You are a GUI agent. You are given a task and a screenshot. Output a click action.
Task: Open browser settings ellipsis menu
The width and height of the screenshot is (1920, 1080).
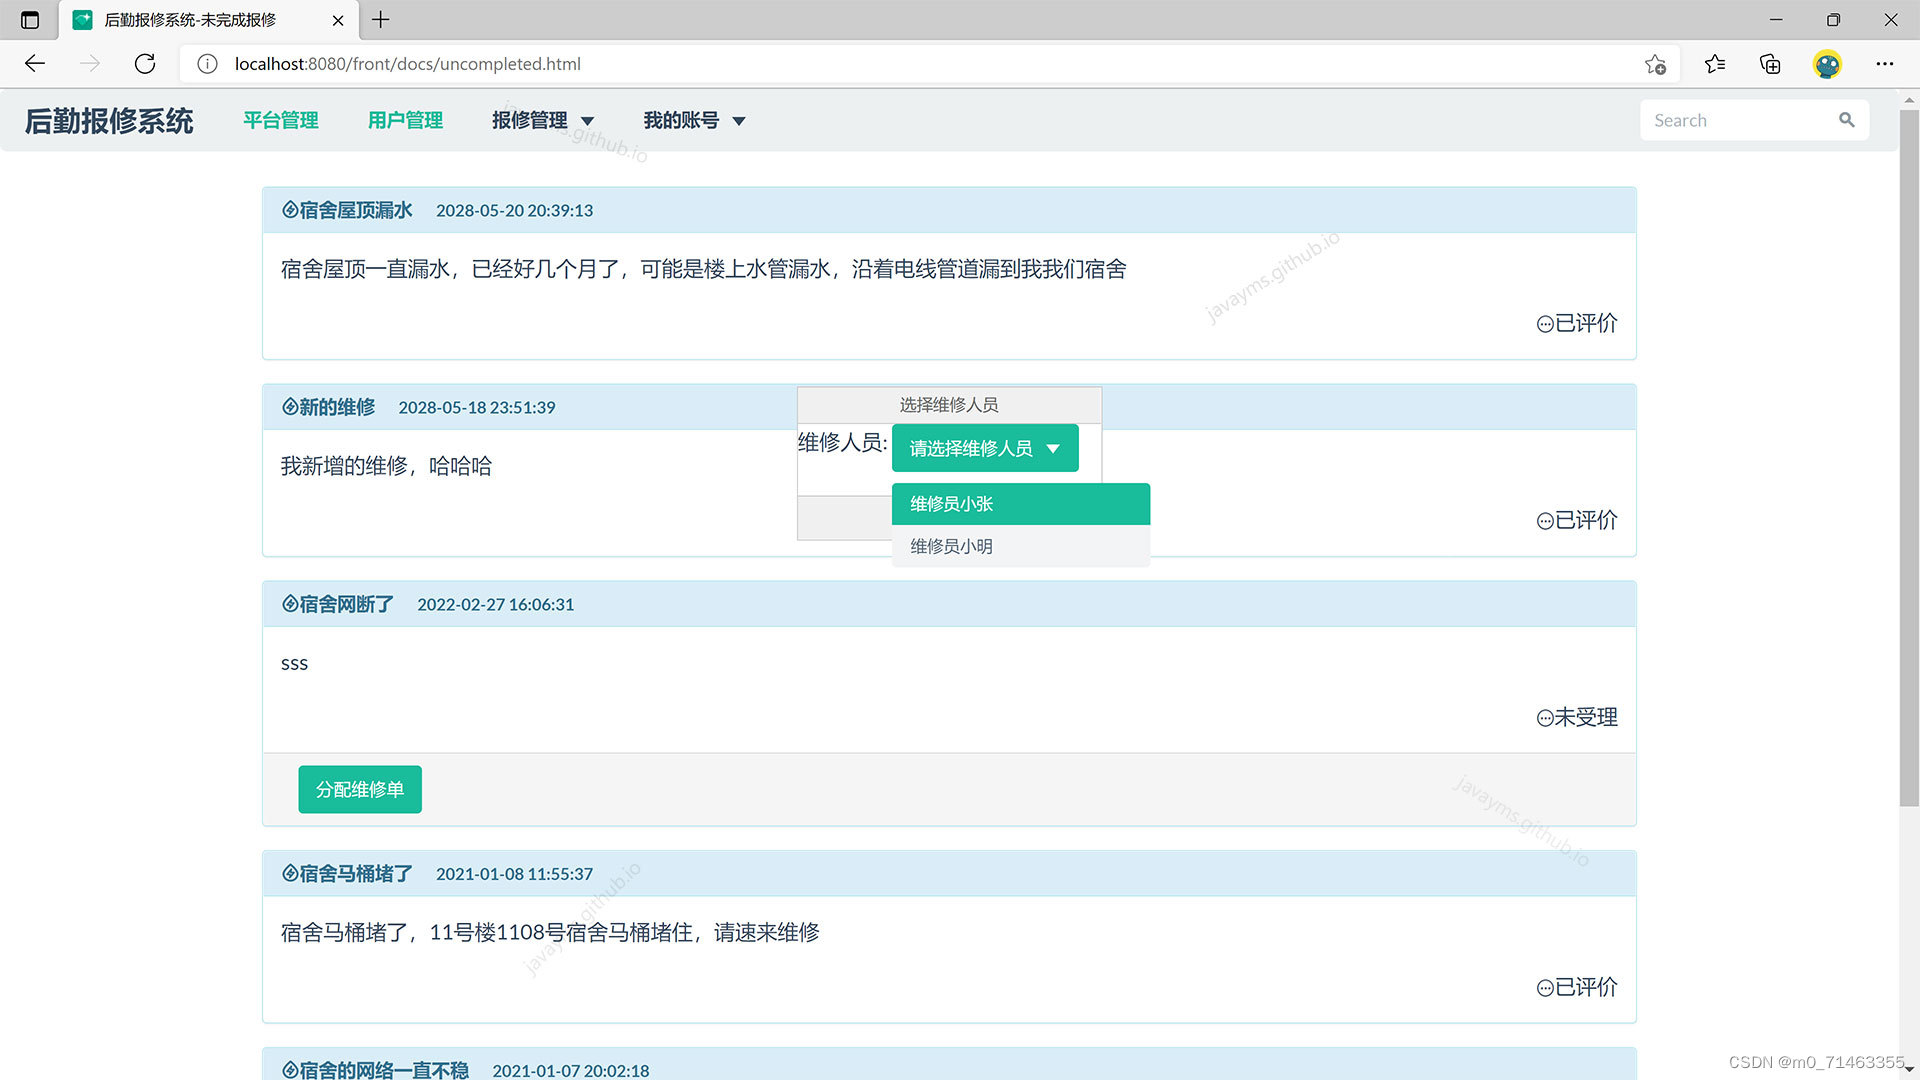point(1885,64)
